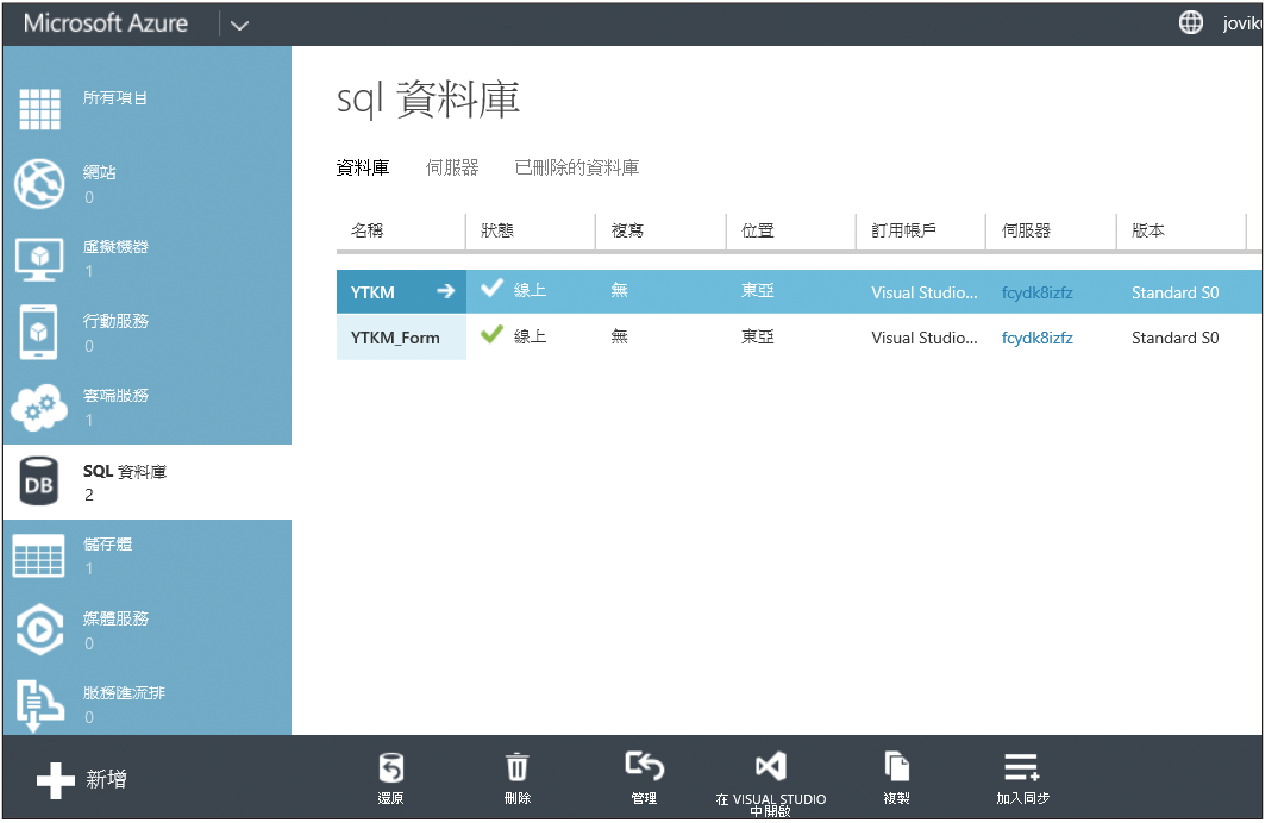The width and height of the screenshot is (1267, 823).
Task: Click the Copy (複製) database icon
Action: pyautogui.click(x=897, y=767)
